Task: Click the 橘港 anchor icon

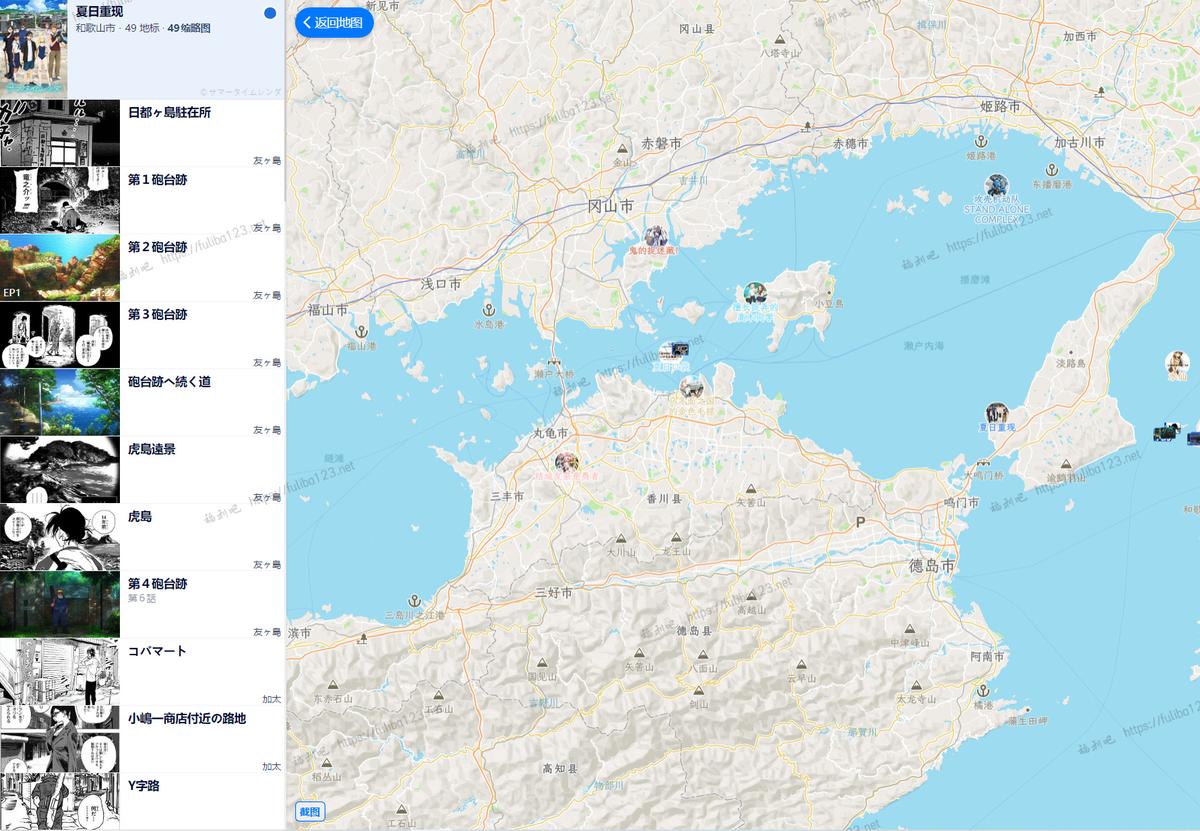Action: click(983, 690)
